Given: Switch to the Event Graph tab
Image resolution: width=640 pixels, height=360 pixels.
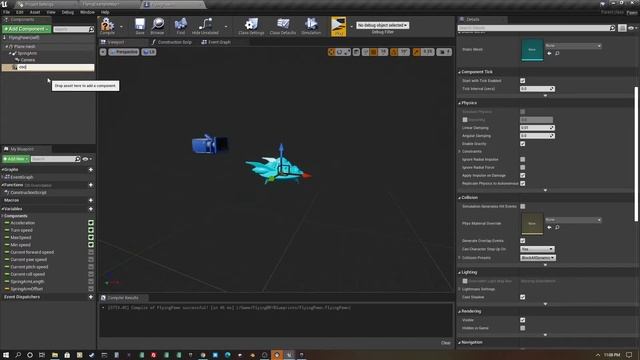Looking at the screenshot, I should [x=216, y=42].
